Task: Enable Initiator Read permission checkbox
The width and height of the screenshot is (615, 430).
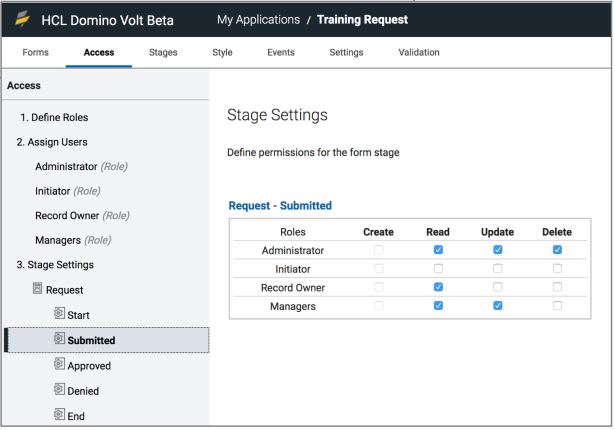Action: 438,268
